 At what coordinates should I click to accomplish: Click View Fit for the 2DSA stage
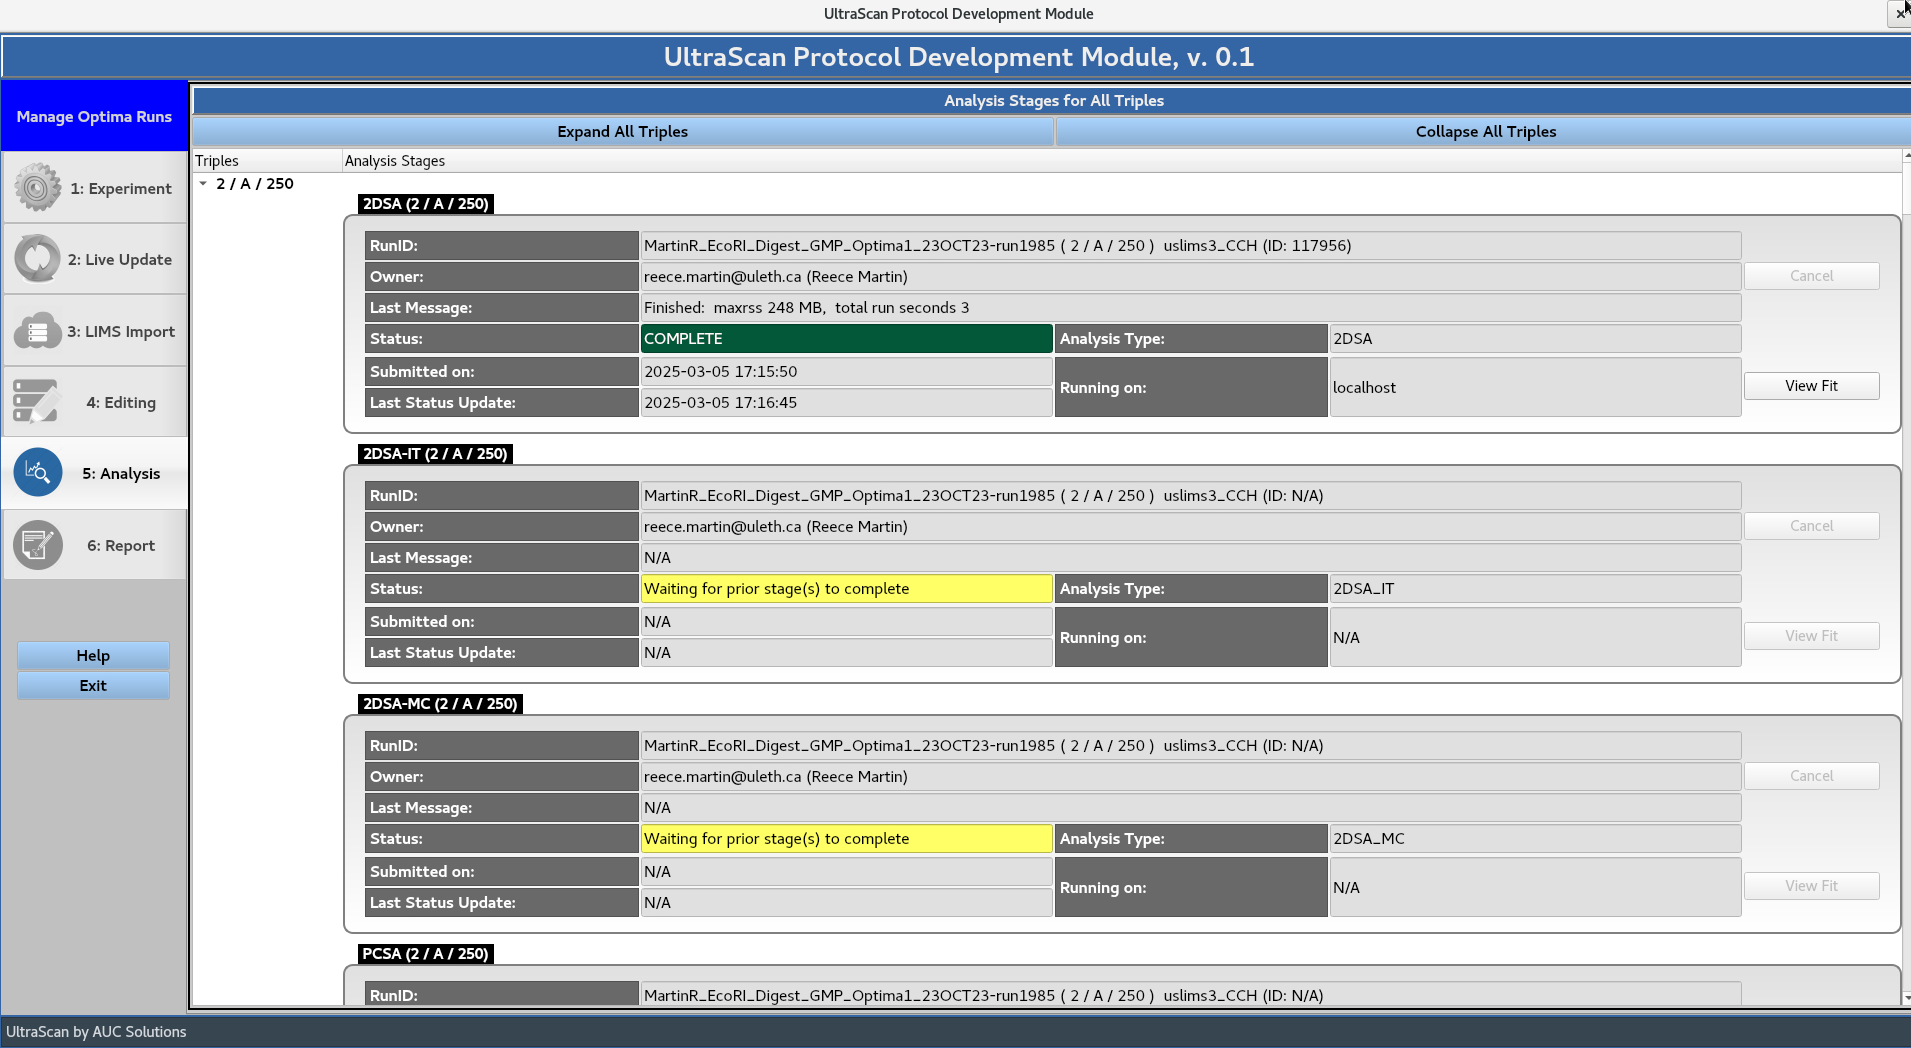1810,385
